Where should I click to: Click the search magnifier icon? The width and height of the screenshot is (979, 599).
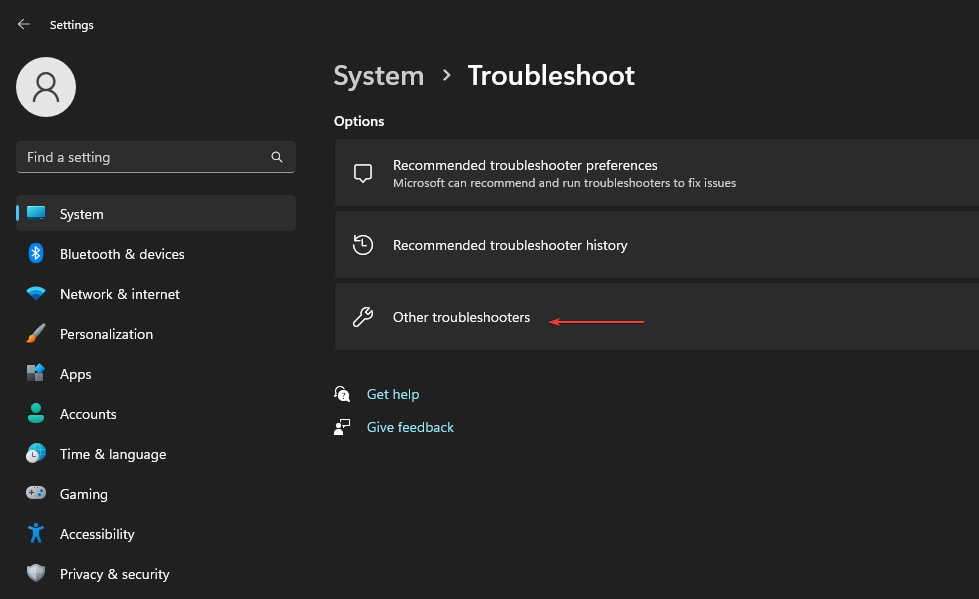tap(277, 157)
